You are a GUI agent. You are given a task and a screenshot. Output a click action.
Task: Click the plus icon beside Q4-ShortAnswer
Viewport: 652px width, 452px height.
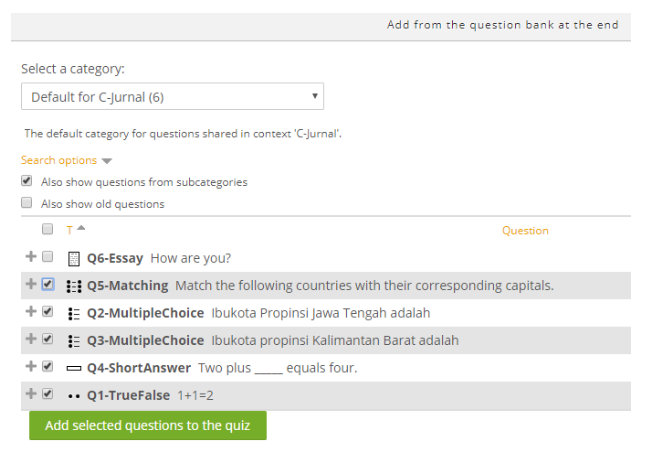click(31, 367)
